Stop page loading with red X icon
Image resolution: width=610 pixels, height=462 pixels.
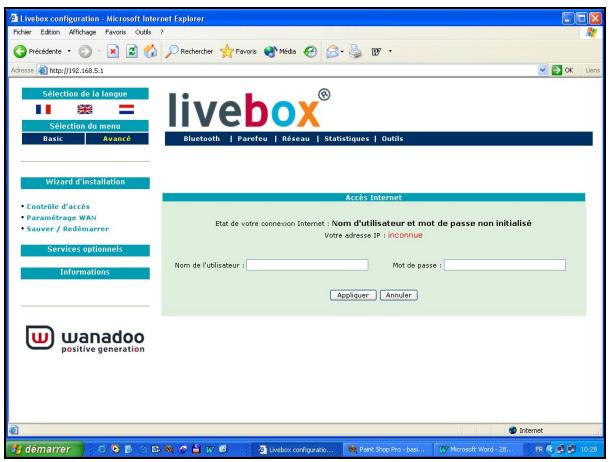pyautogui.click(x=113, y=51)
